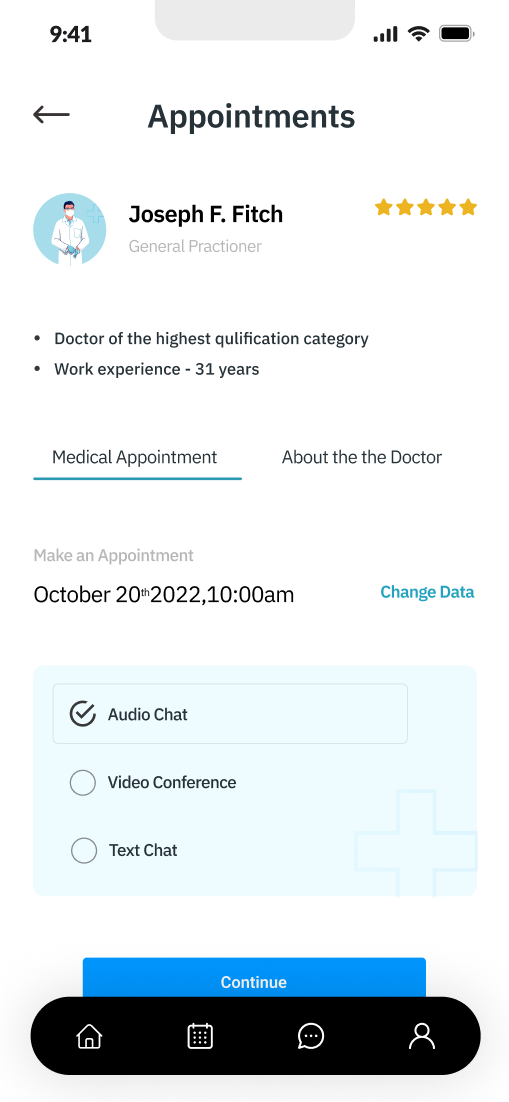Switch to About the the Doctor tab

pyautogui.click(x=362, y=458)
